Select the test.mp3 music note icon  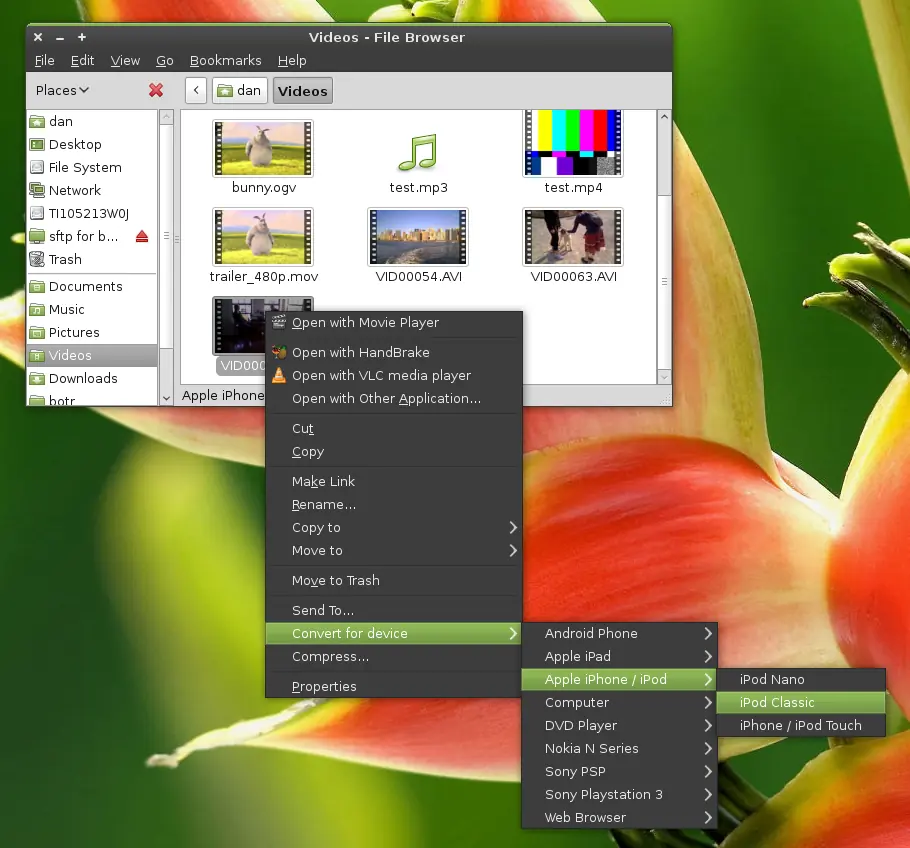[x=418, y=153]
